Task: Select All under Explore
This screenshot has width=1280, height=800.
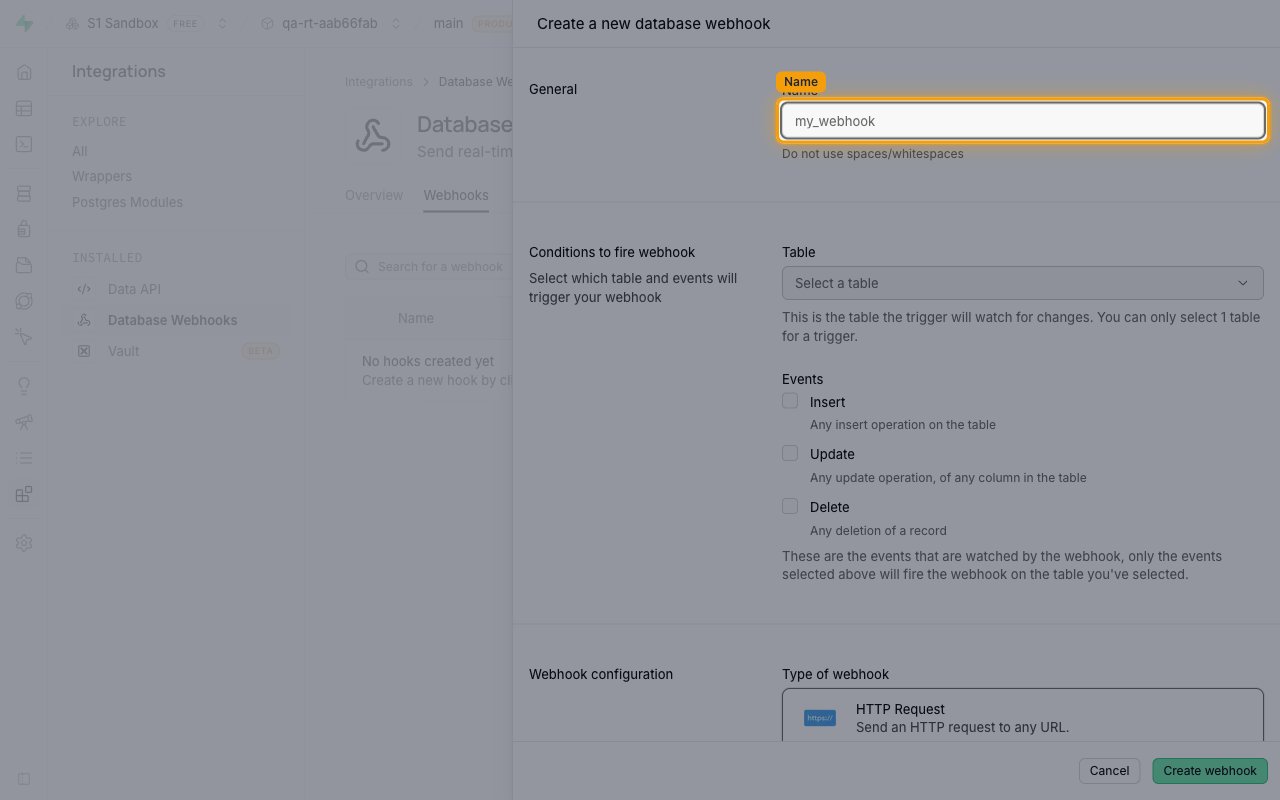Action: pyautogui.click(x=80, y=151)
